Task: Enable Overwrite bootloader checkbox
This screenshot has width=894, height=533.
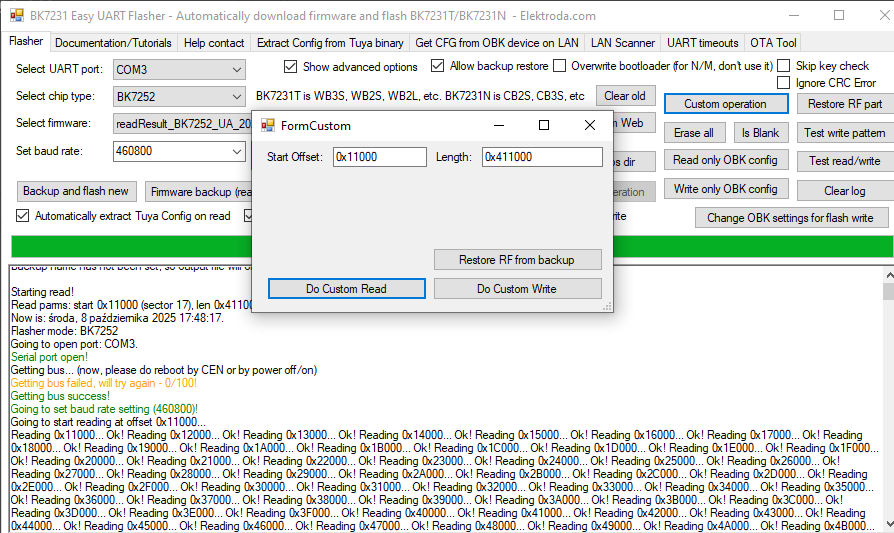Action: [560, 66]
